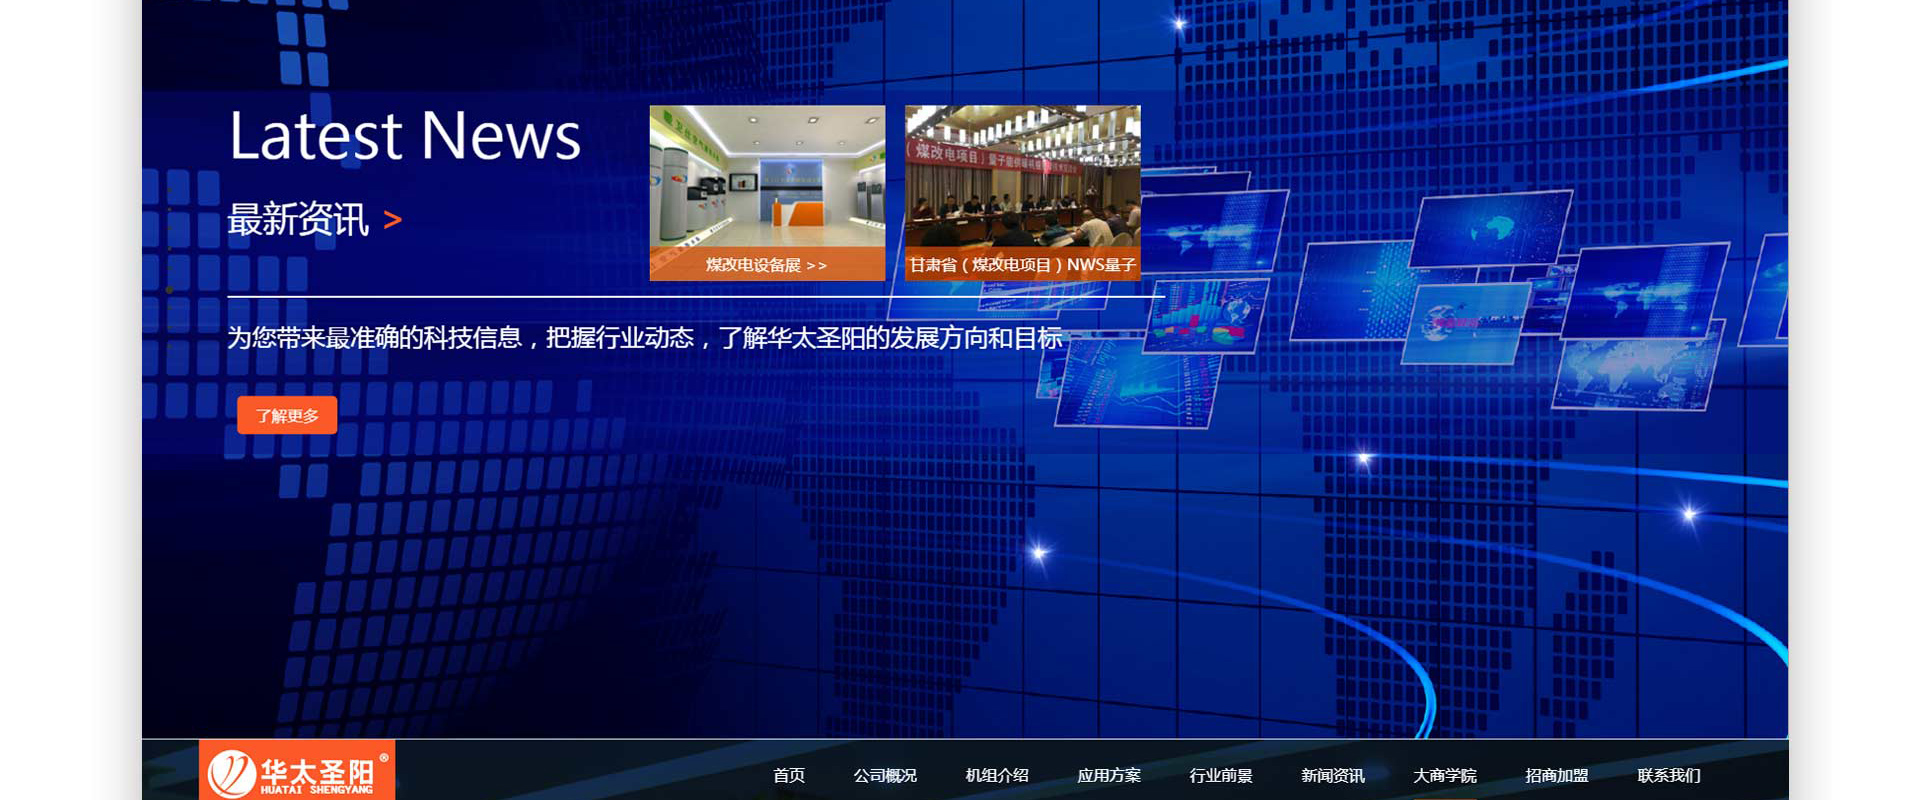Image resolution: width=1920 pixels, height=800 pixels.
Task: Open the 煤改电设备展 showroom photo
Action: (x=767, y=176)
